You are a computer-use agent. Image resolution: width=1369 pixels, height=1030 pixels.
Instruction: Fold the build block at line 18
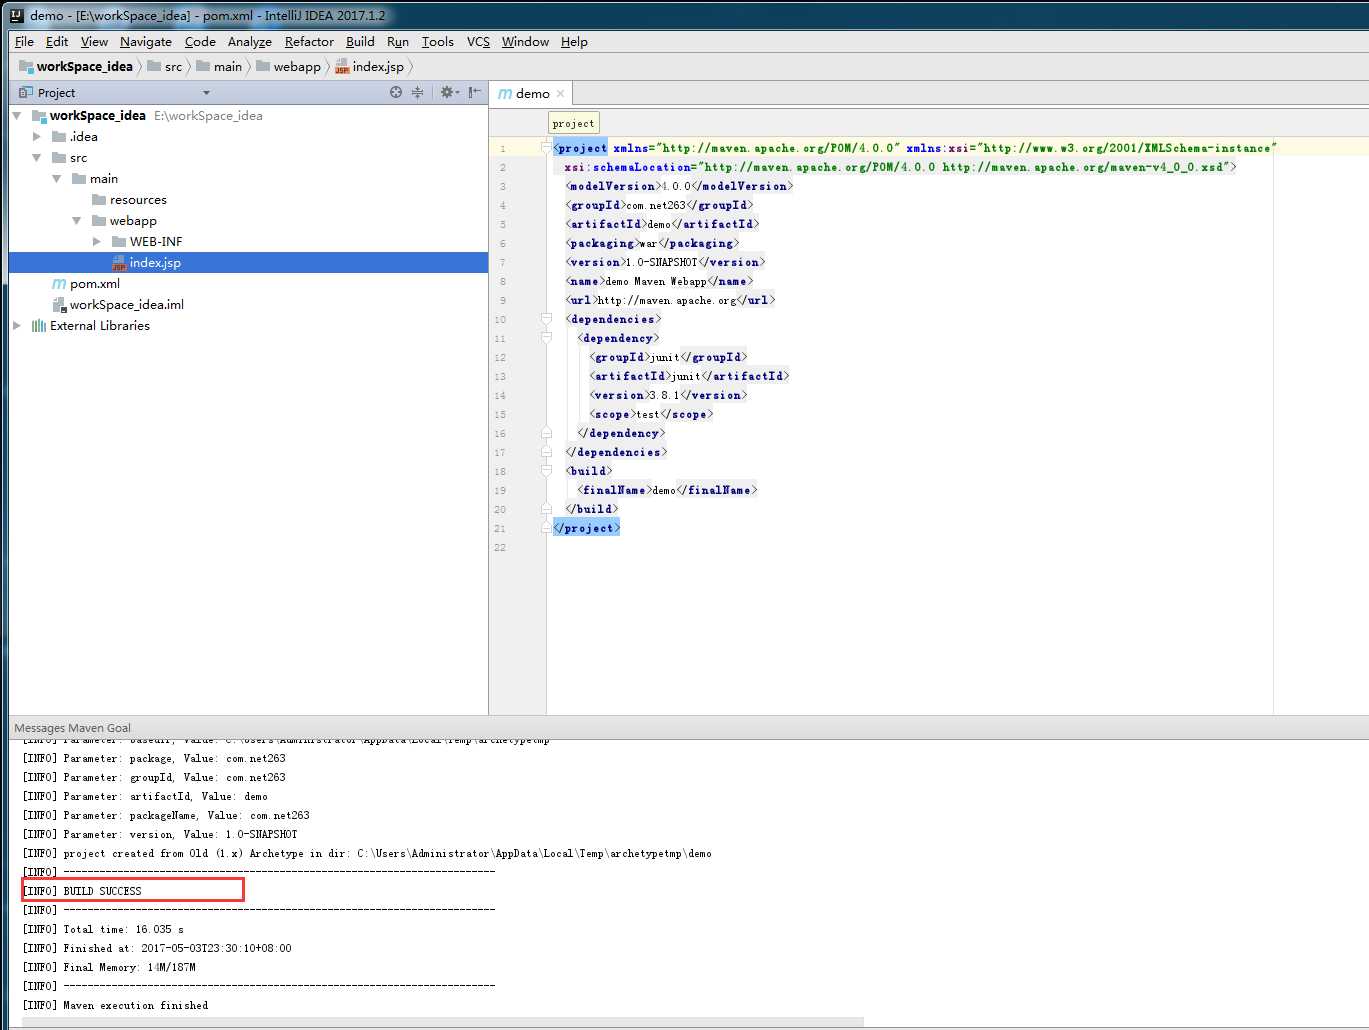click(x=546, y=471)
